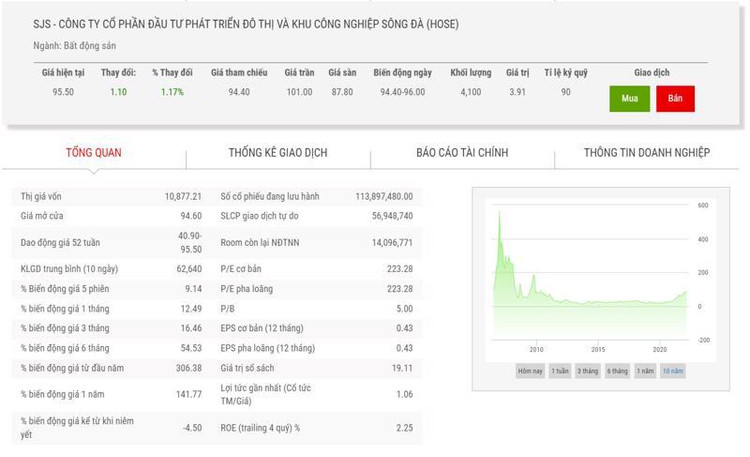Click the P/E cơ bản row

click(x=316, y=269)
